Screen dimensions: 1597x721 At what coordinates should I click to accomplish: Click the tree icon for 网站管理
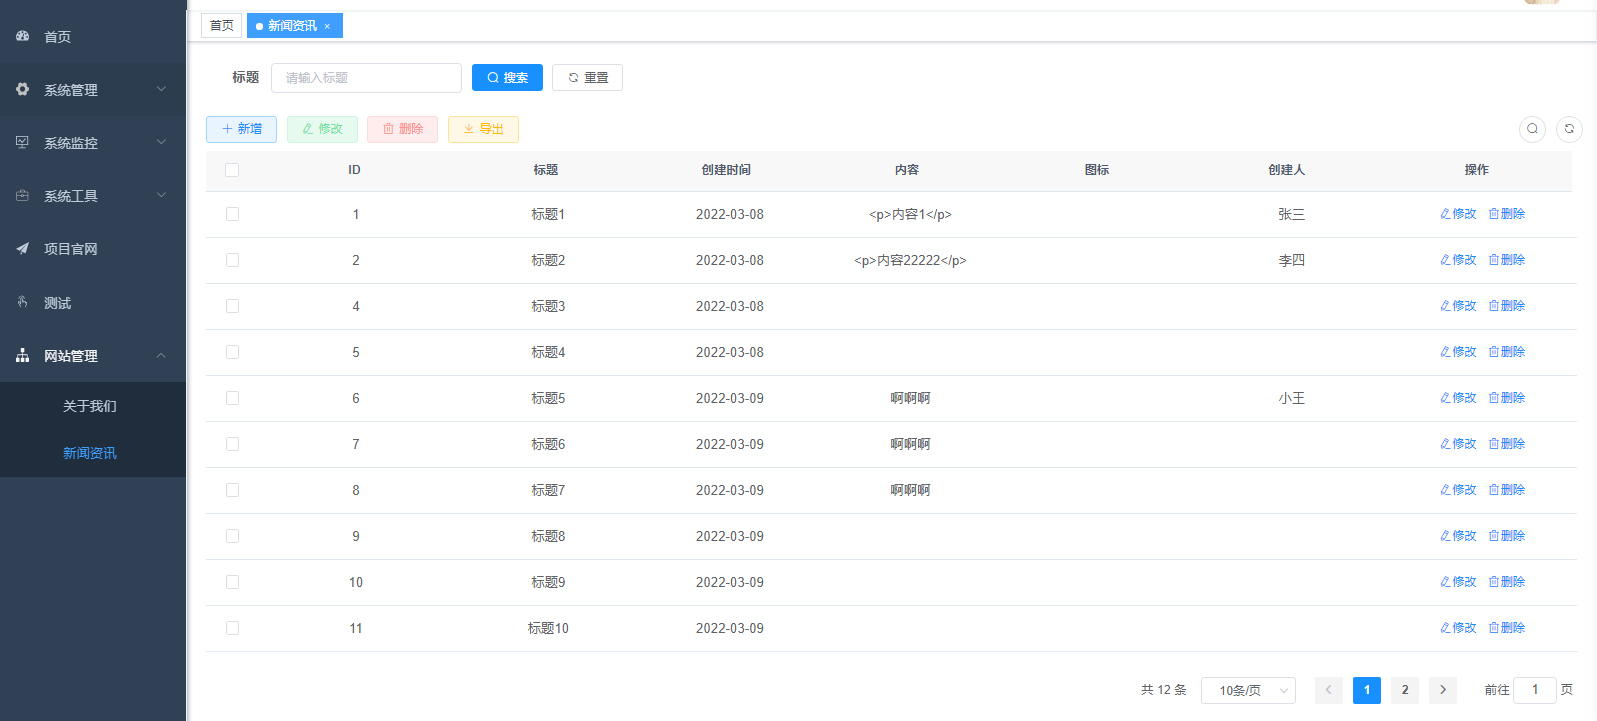tap(22, 355)
